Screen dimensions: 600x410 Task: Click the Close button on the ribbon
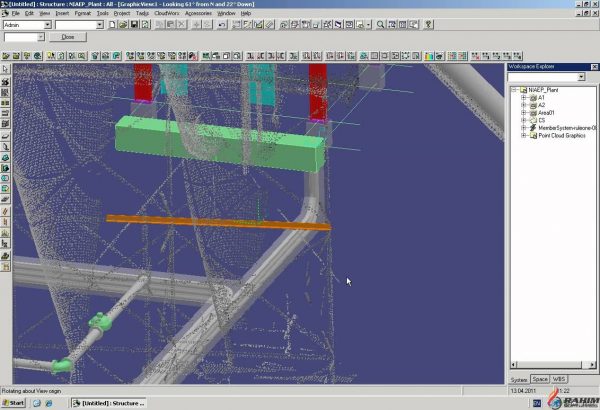click(68, 37)
